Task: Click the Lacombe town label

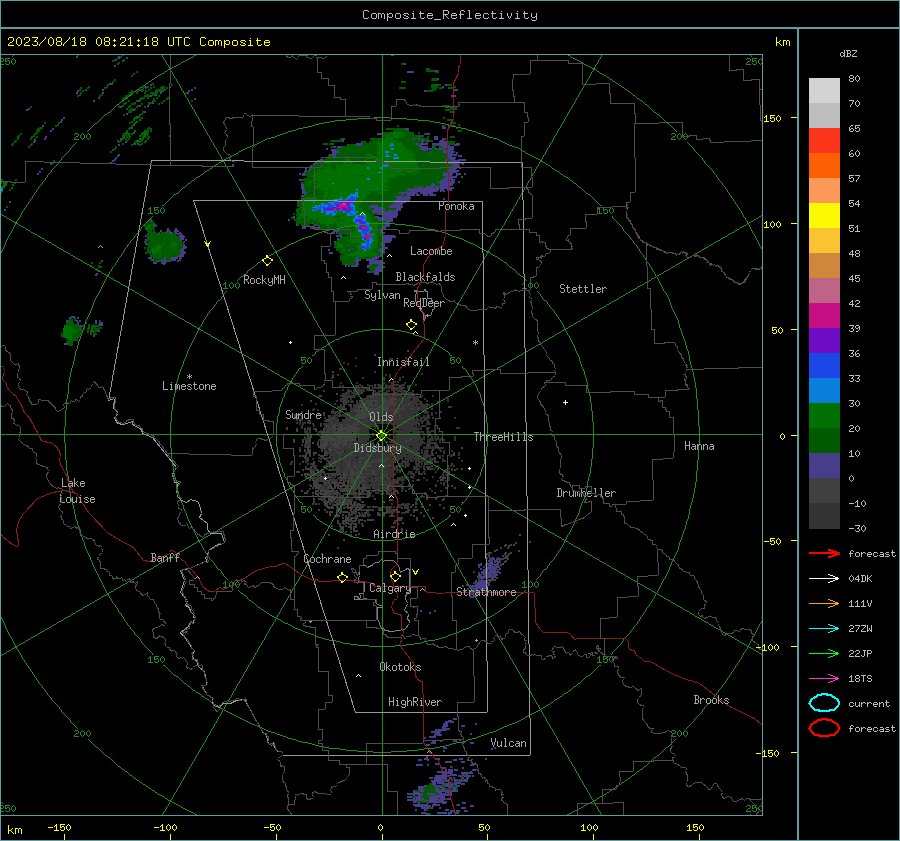Action: tap(431, 251)
